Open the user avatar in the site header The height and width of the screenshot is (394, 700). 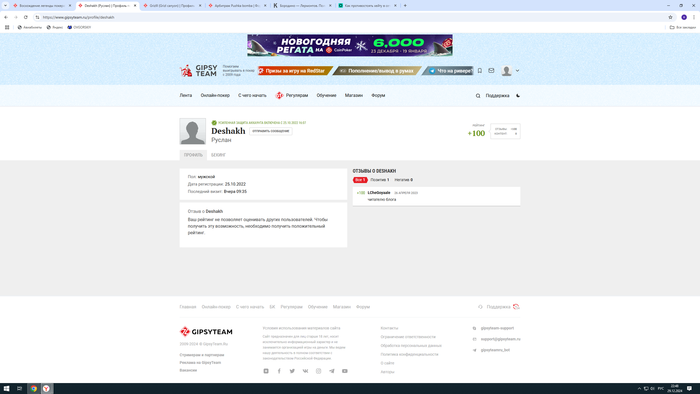coord(506,71)
